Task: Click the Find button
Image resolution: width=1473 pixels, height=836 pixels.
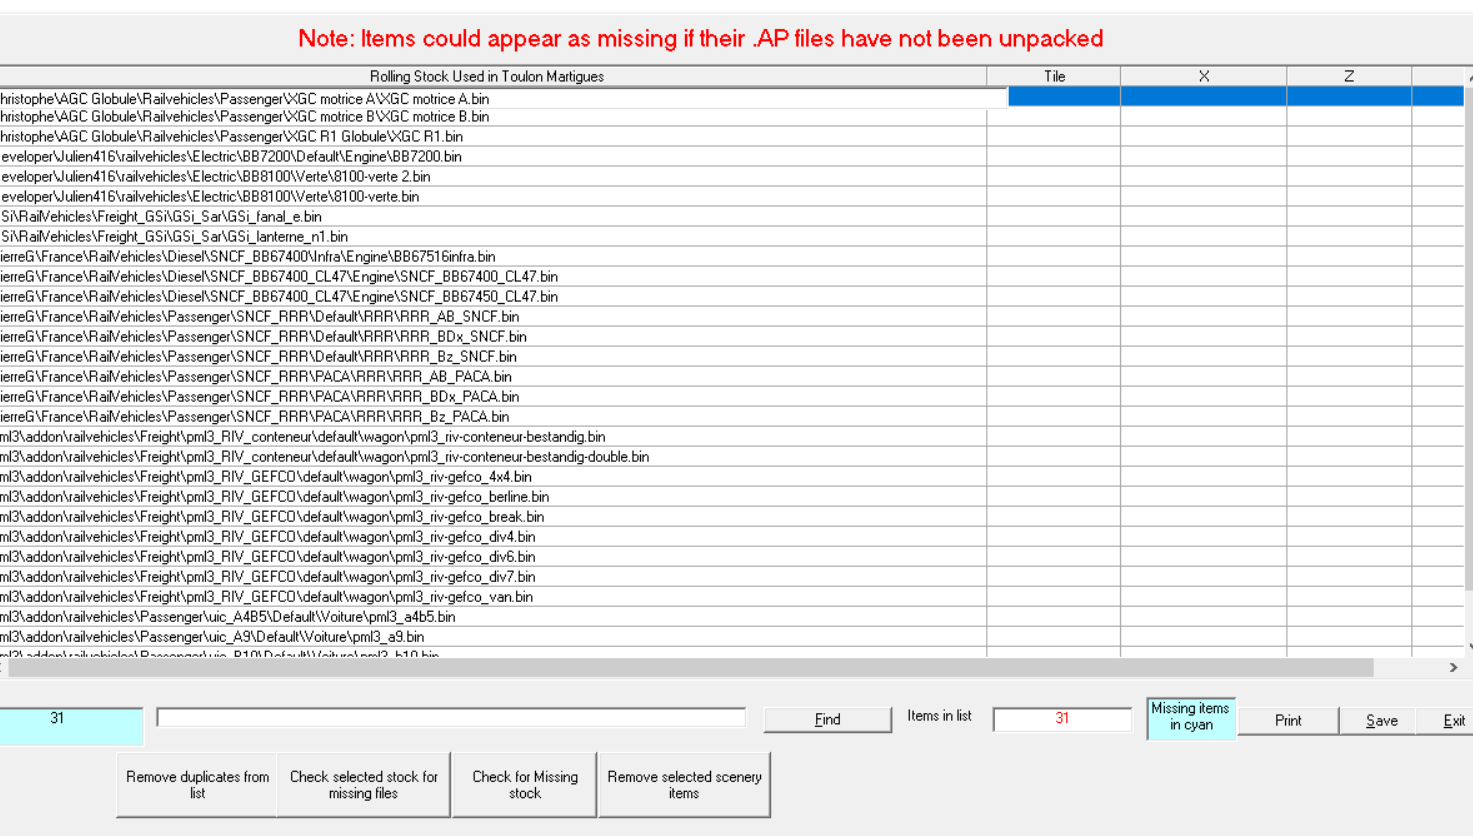Action: 827,719
